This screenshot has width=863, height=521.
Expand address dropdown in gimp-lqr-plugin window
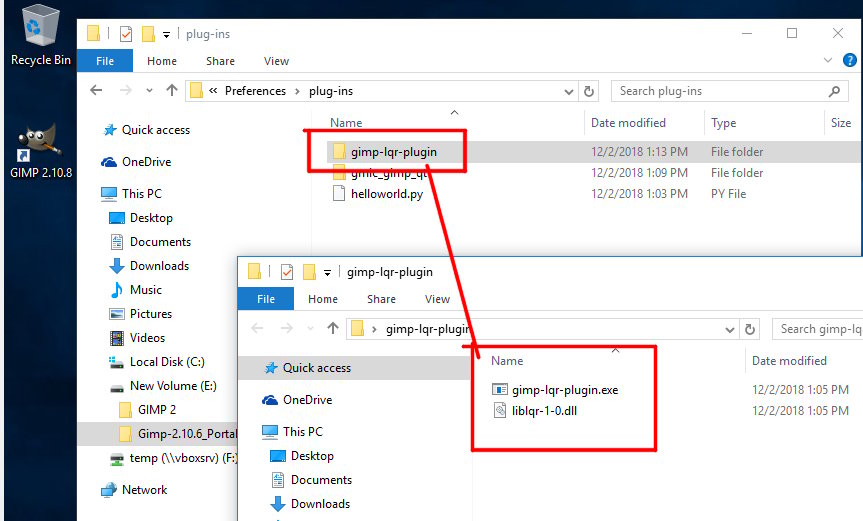click(730, 330)
